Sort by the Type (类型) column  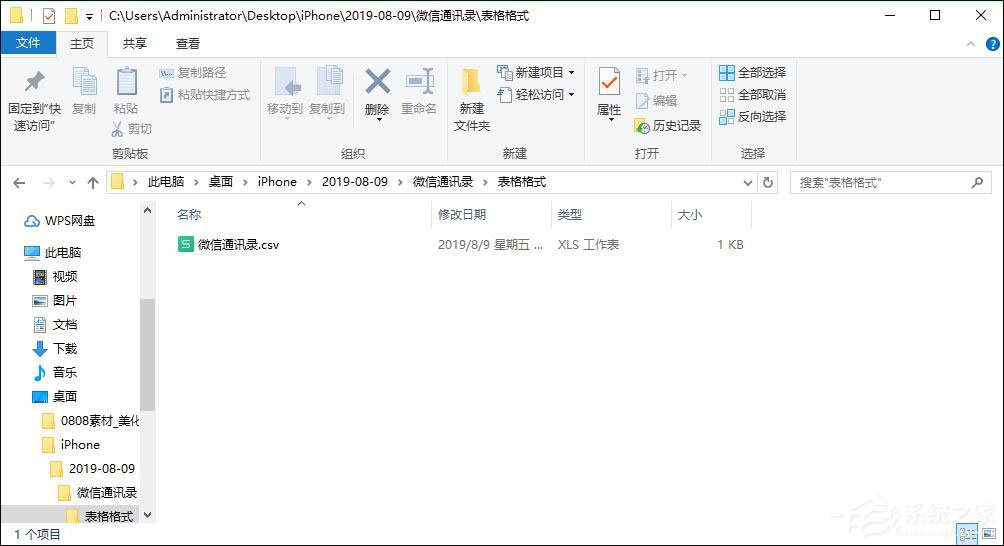(569, 215)
